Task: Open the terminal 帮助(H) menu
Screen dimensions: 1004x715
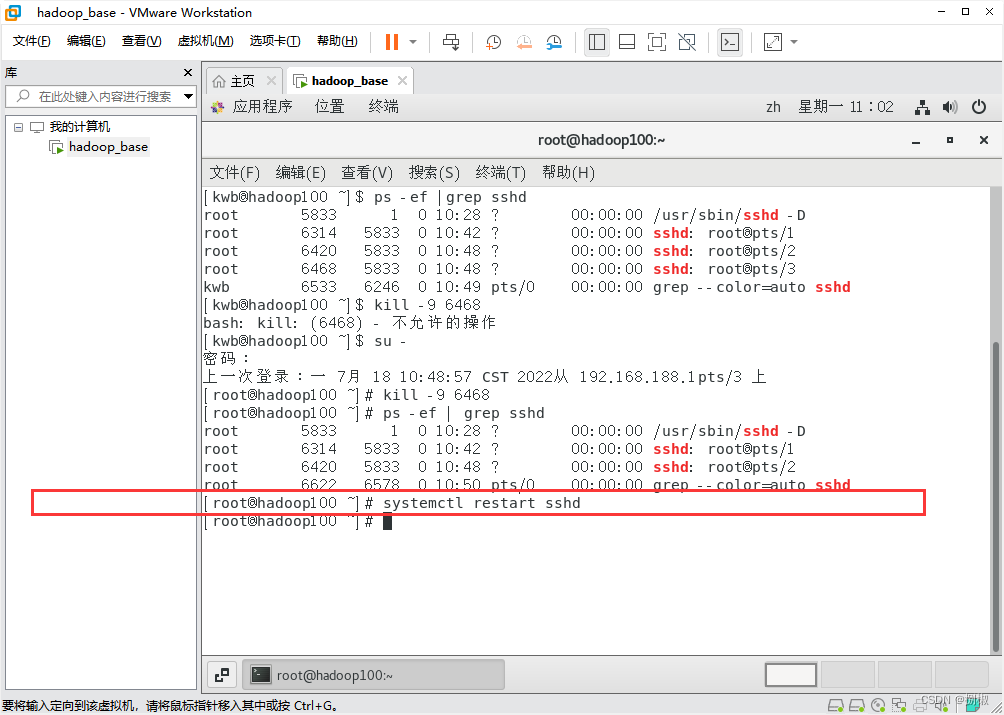Action: [x=568, y=173]
